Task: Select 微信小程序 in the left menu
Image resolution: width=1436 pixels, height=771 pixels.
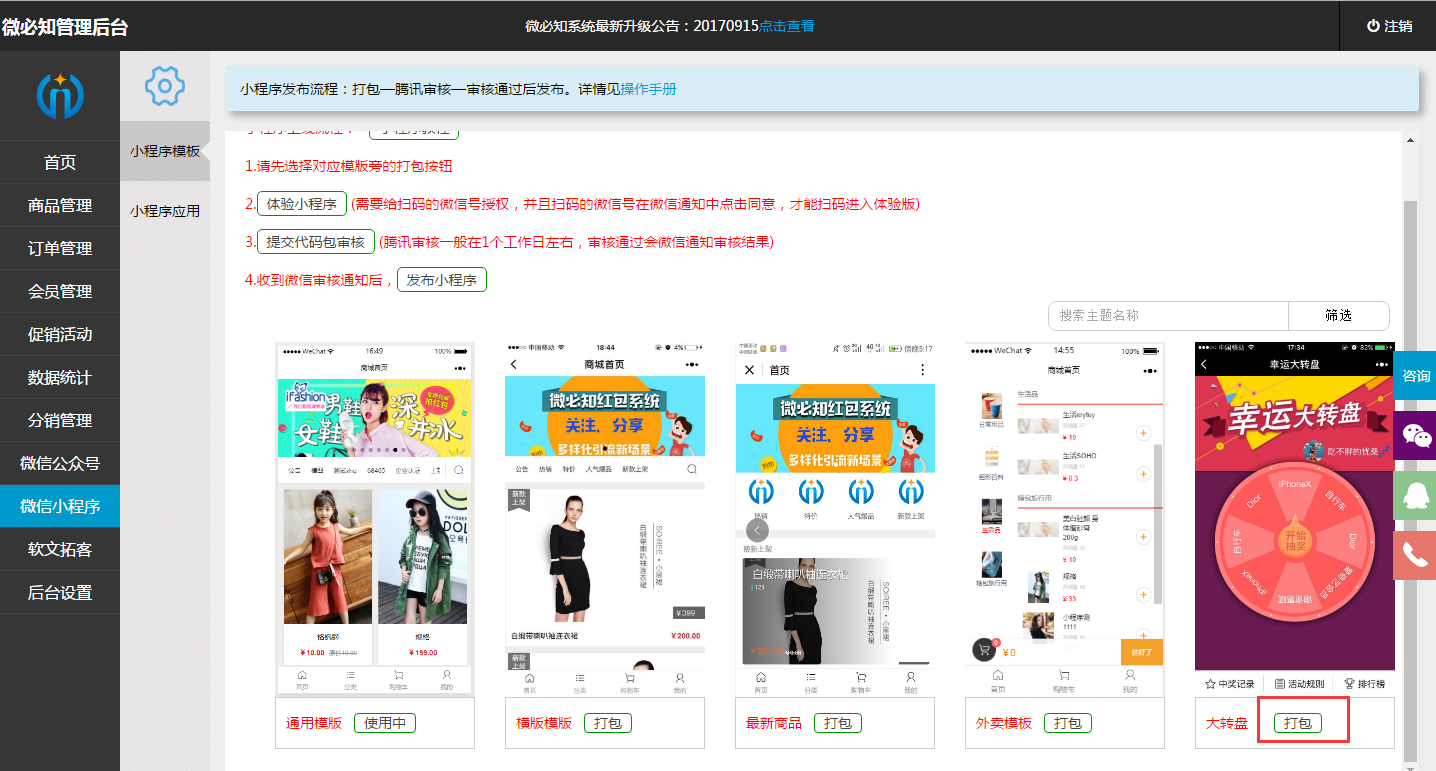Action: pyautogui.click(x=60, y=506)
